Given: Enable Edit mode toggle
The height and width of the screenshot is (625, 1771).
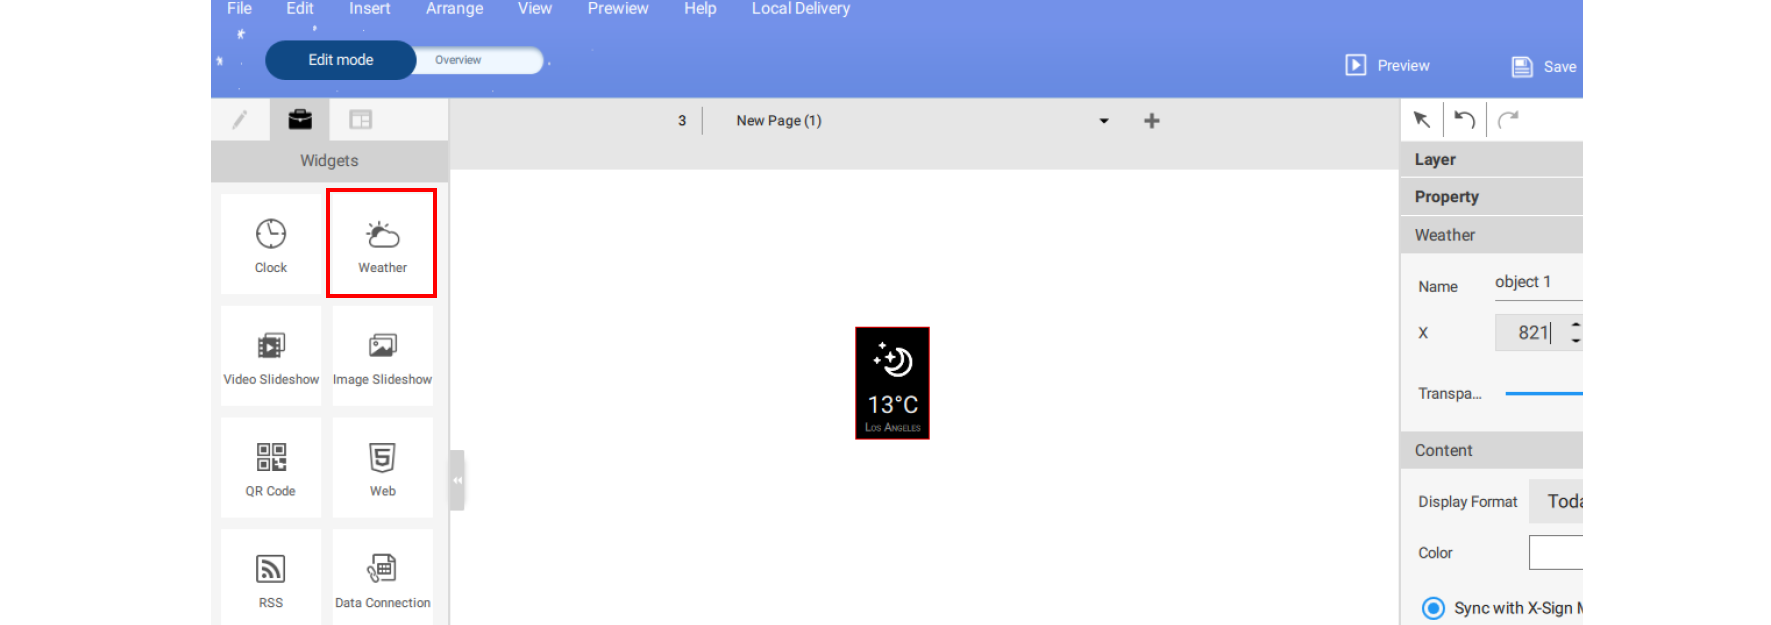Looking at the screenshot, I should coord(340,60).
